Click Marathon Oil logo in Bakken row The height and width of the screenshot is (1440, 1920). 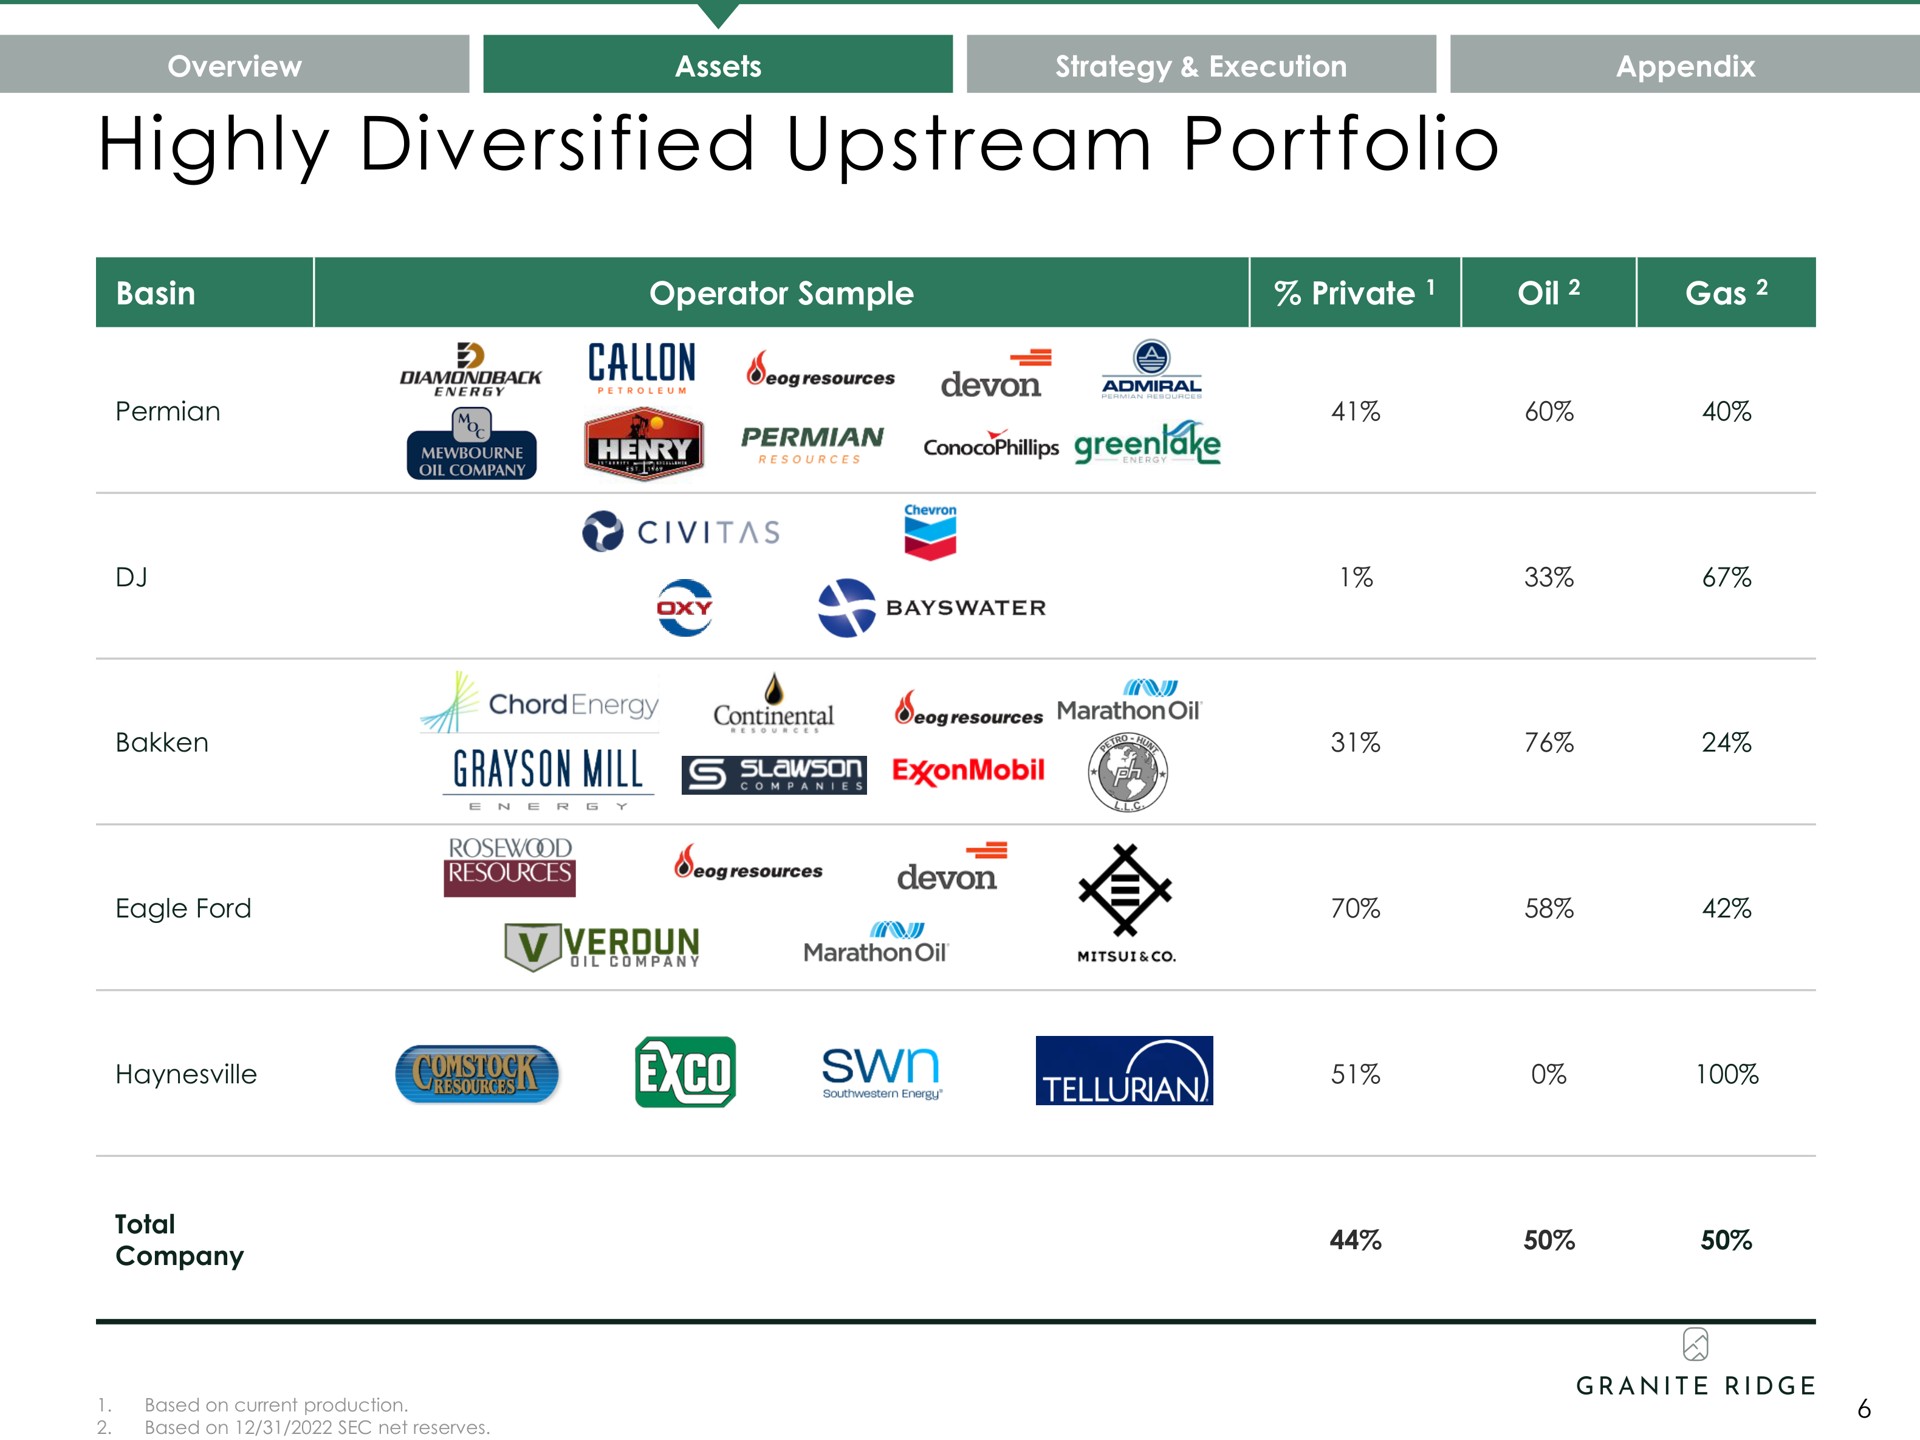click(1129, 701)
